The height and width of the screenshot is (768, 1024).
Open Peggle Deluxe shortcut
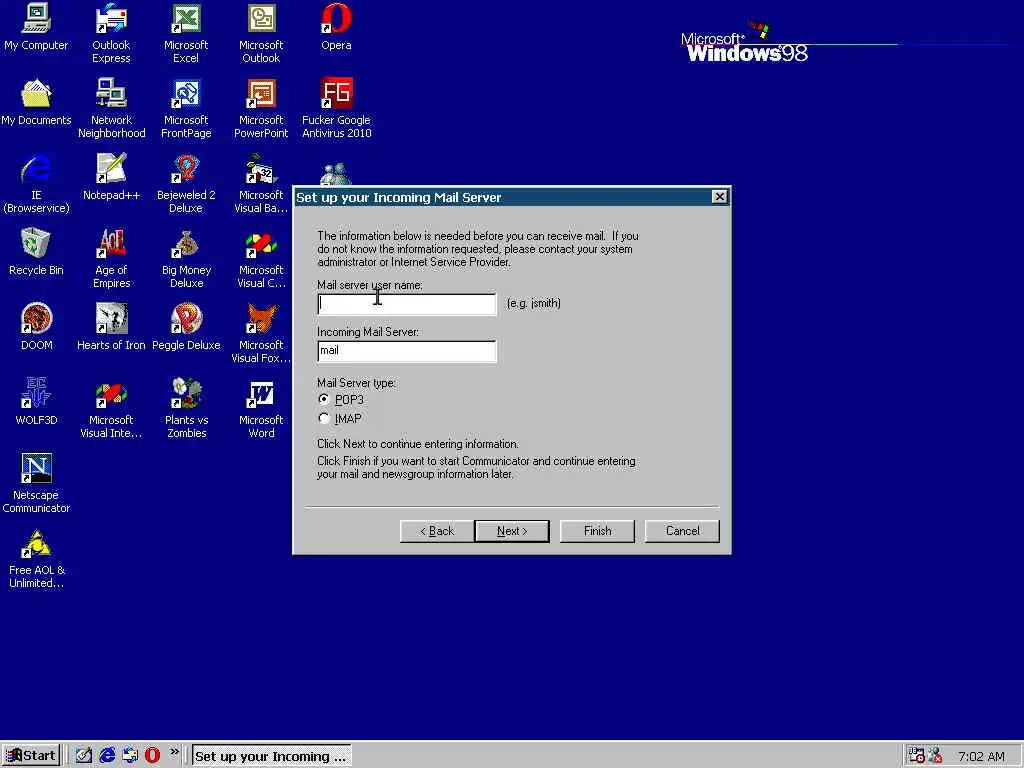click(186, 328)
